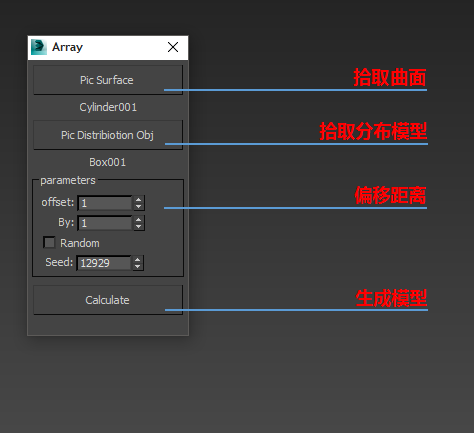Viewport: 474px width, 433px height.
Task: Select the Cylinder001 label text
Action: (x=108, y=107)
